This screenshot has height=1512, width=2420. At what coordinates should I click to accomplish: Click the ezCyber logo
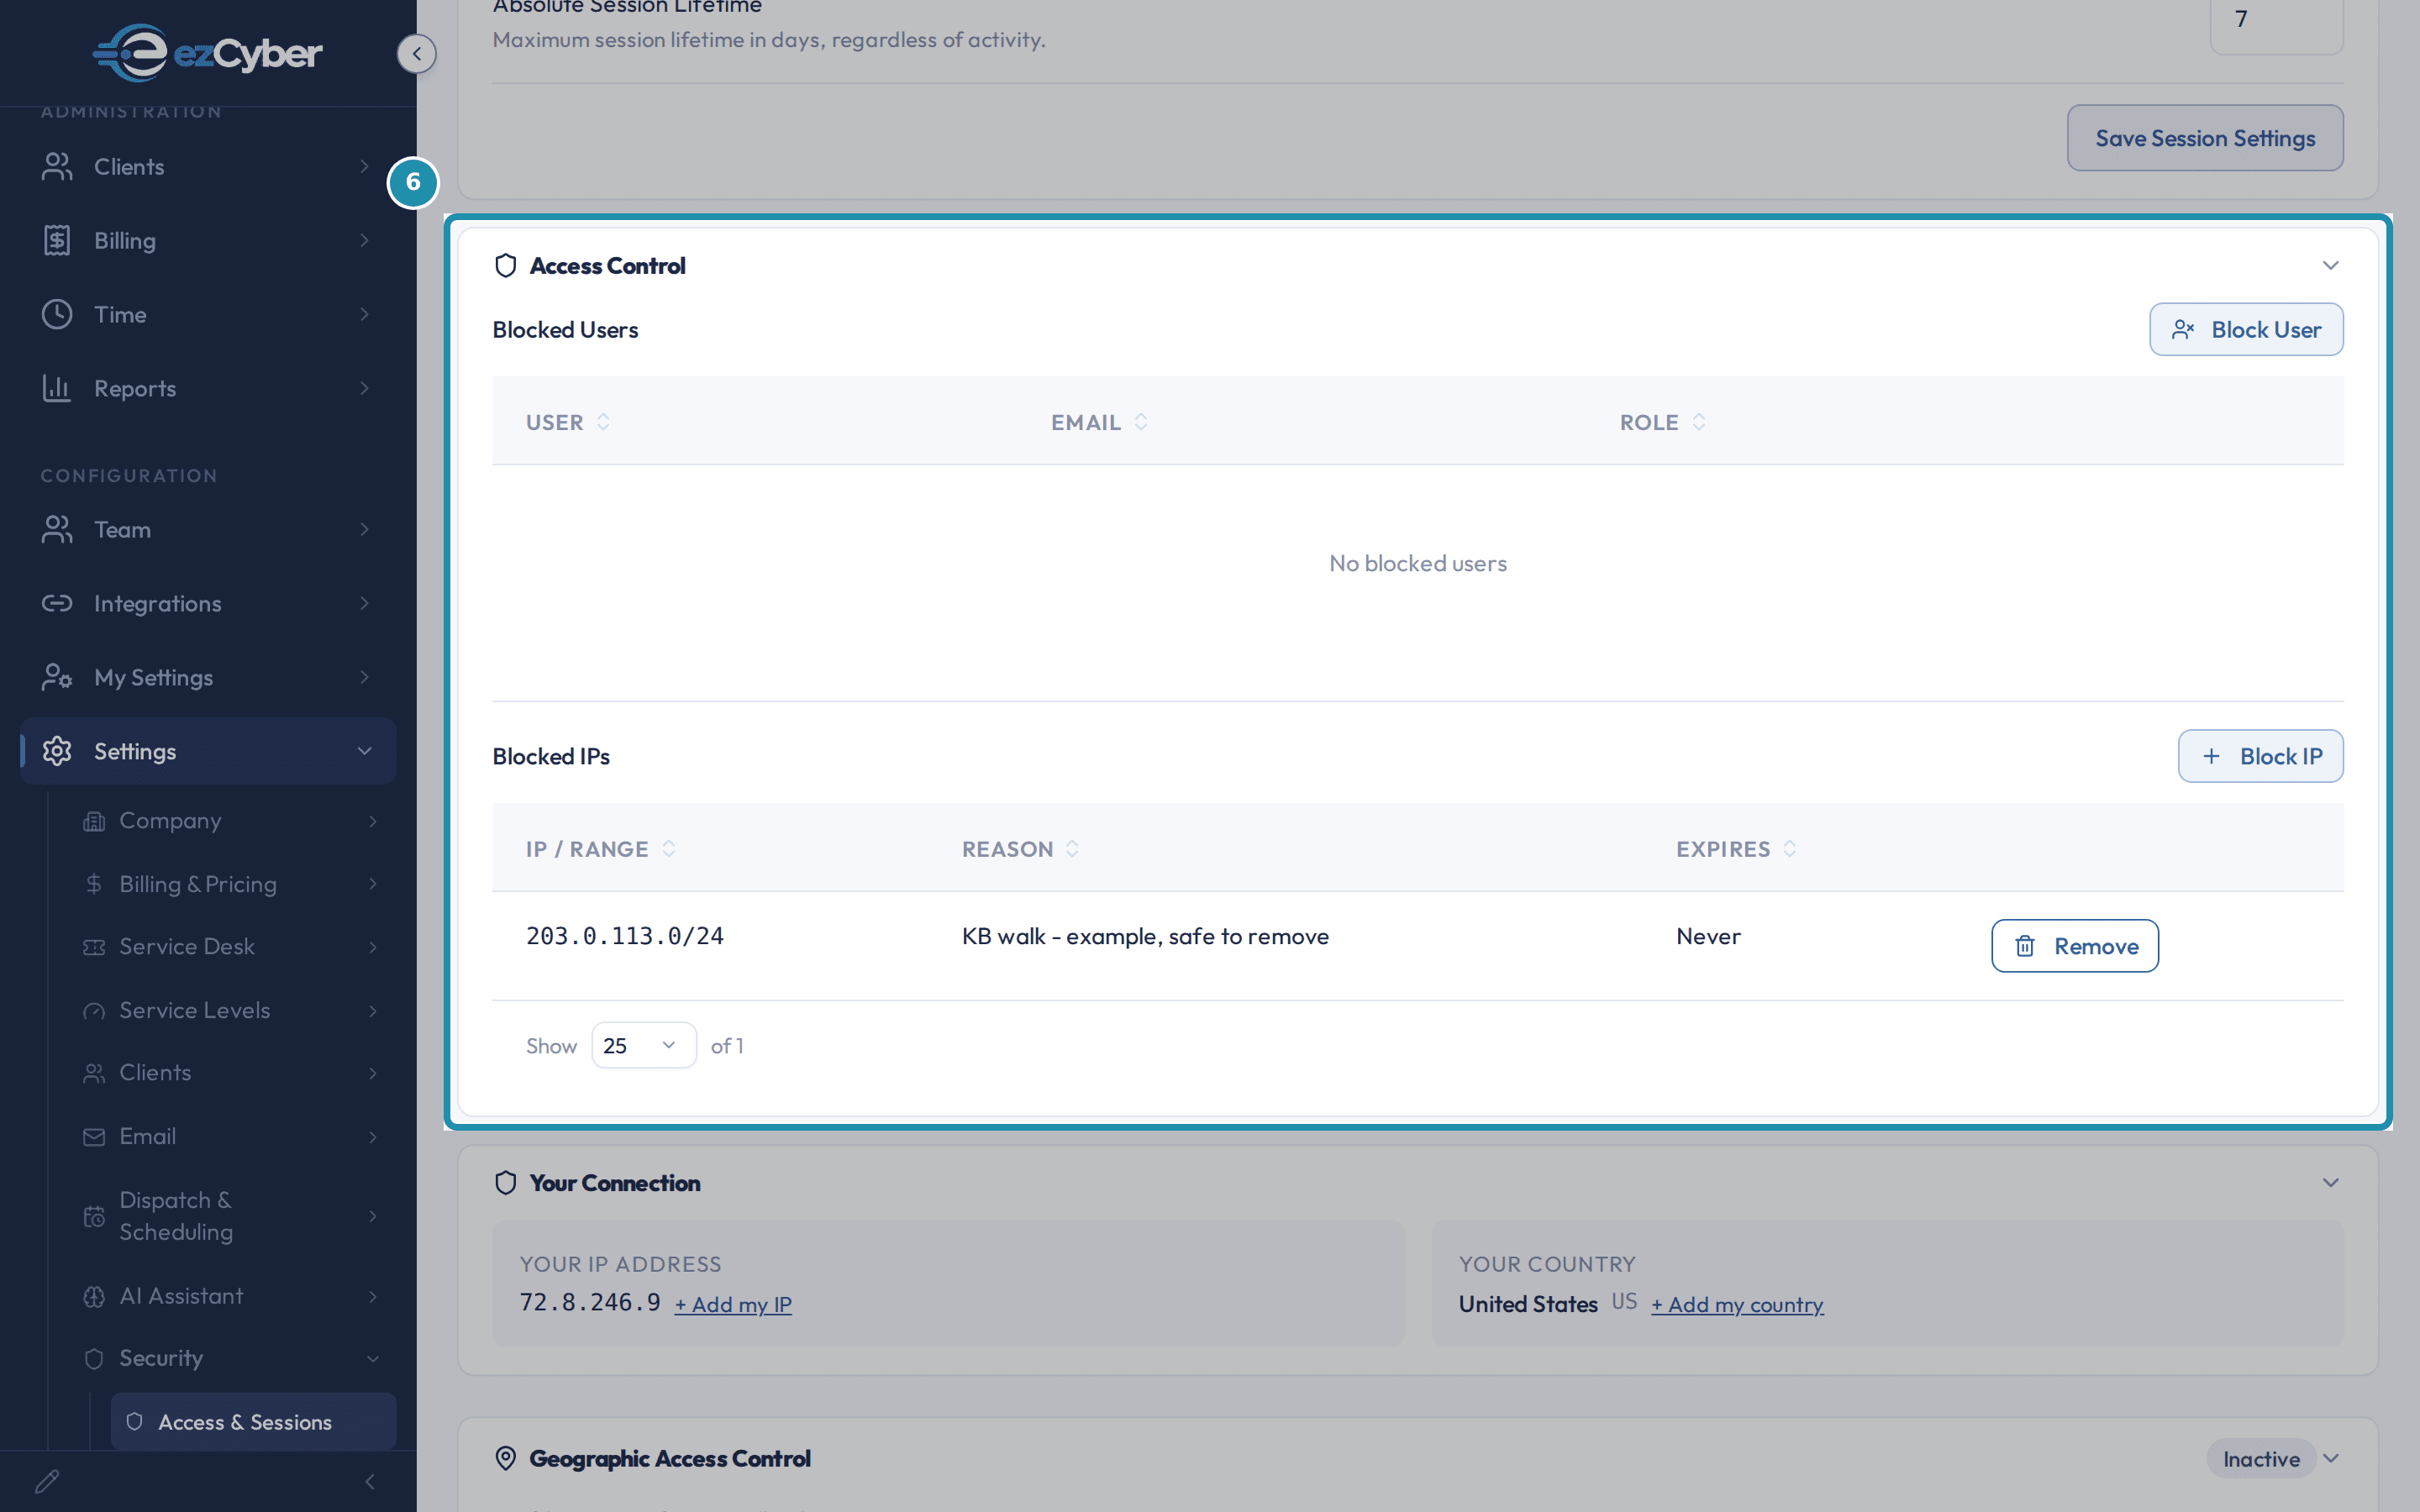(x=208, y=53)
